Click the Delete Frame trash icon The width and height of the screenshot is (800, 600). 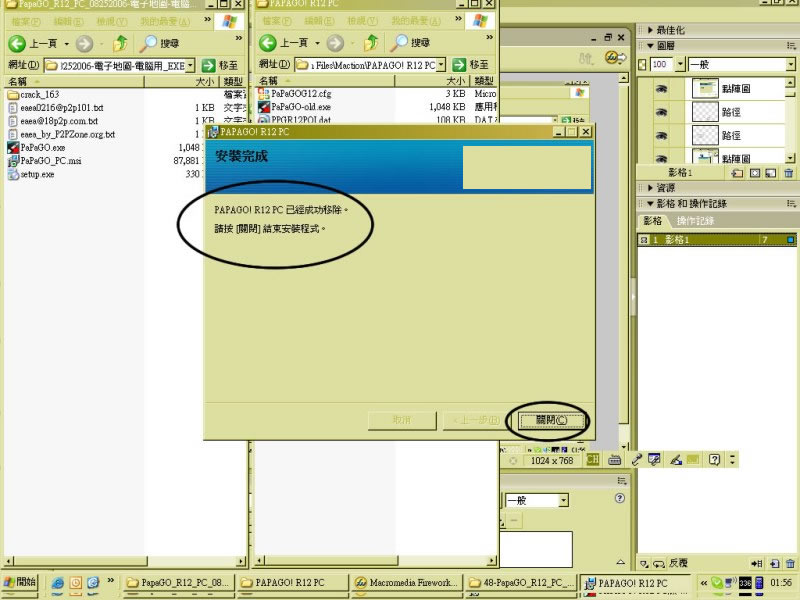click(790, 564)
